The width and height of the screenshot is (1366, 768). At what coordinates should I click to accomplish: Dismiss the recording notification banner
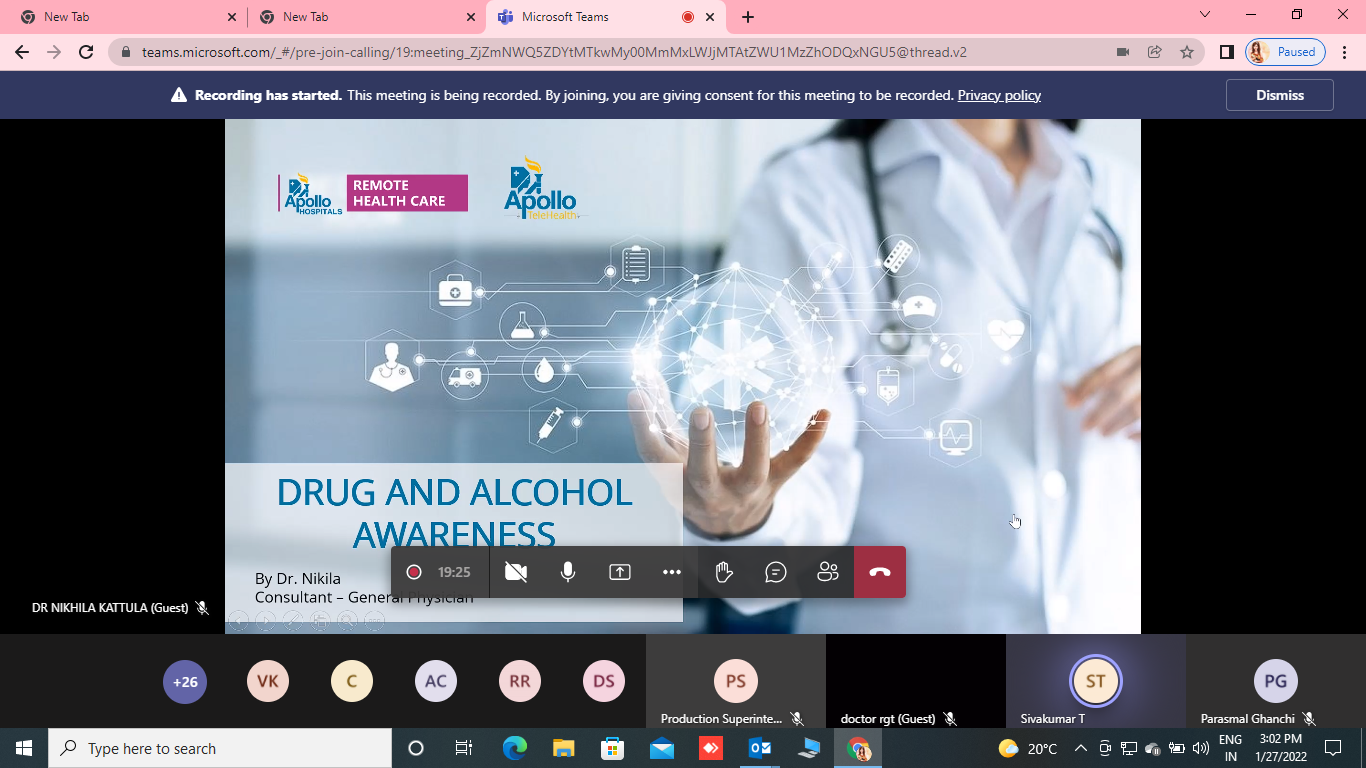point(1279,95)
